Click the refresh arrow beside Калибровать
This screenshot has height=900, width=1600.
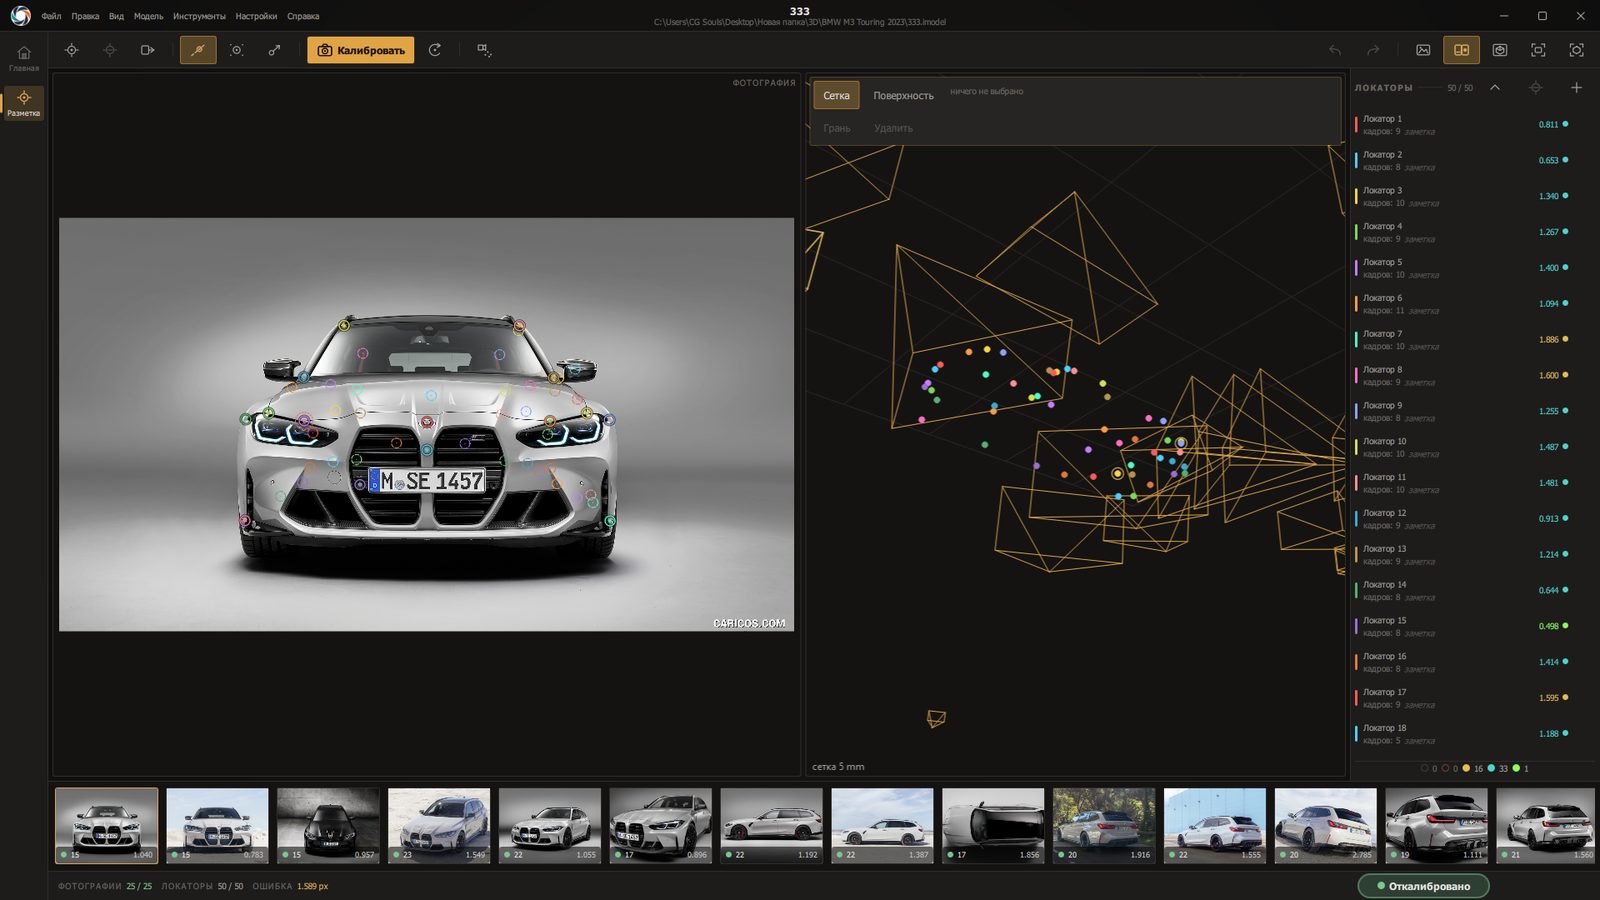435,50
